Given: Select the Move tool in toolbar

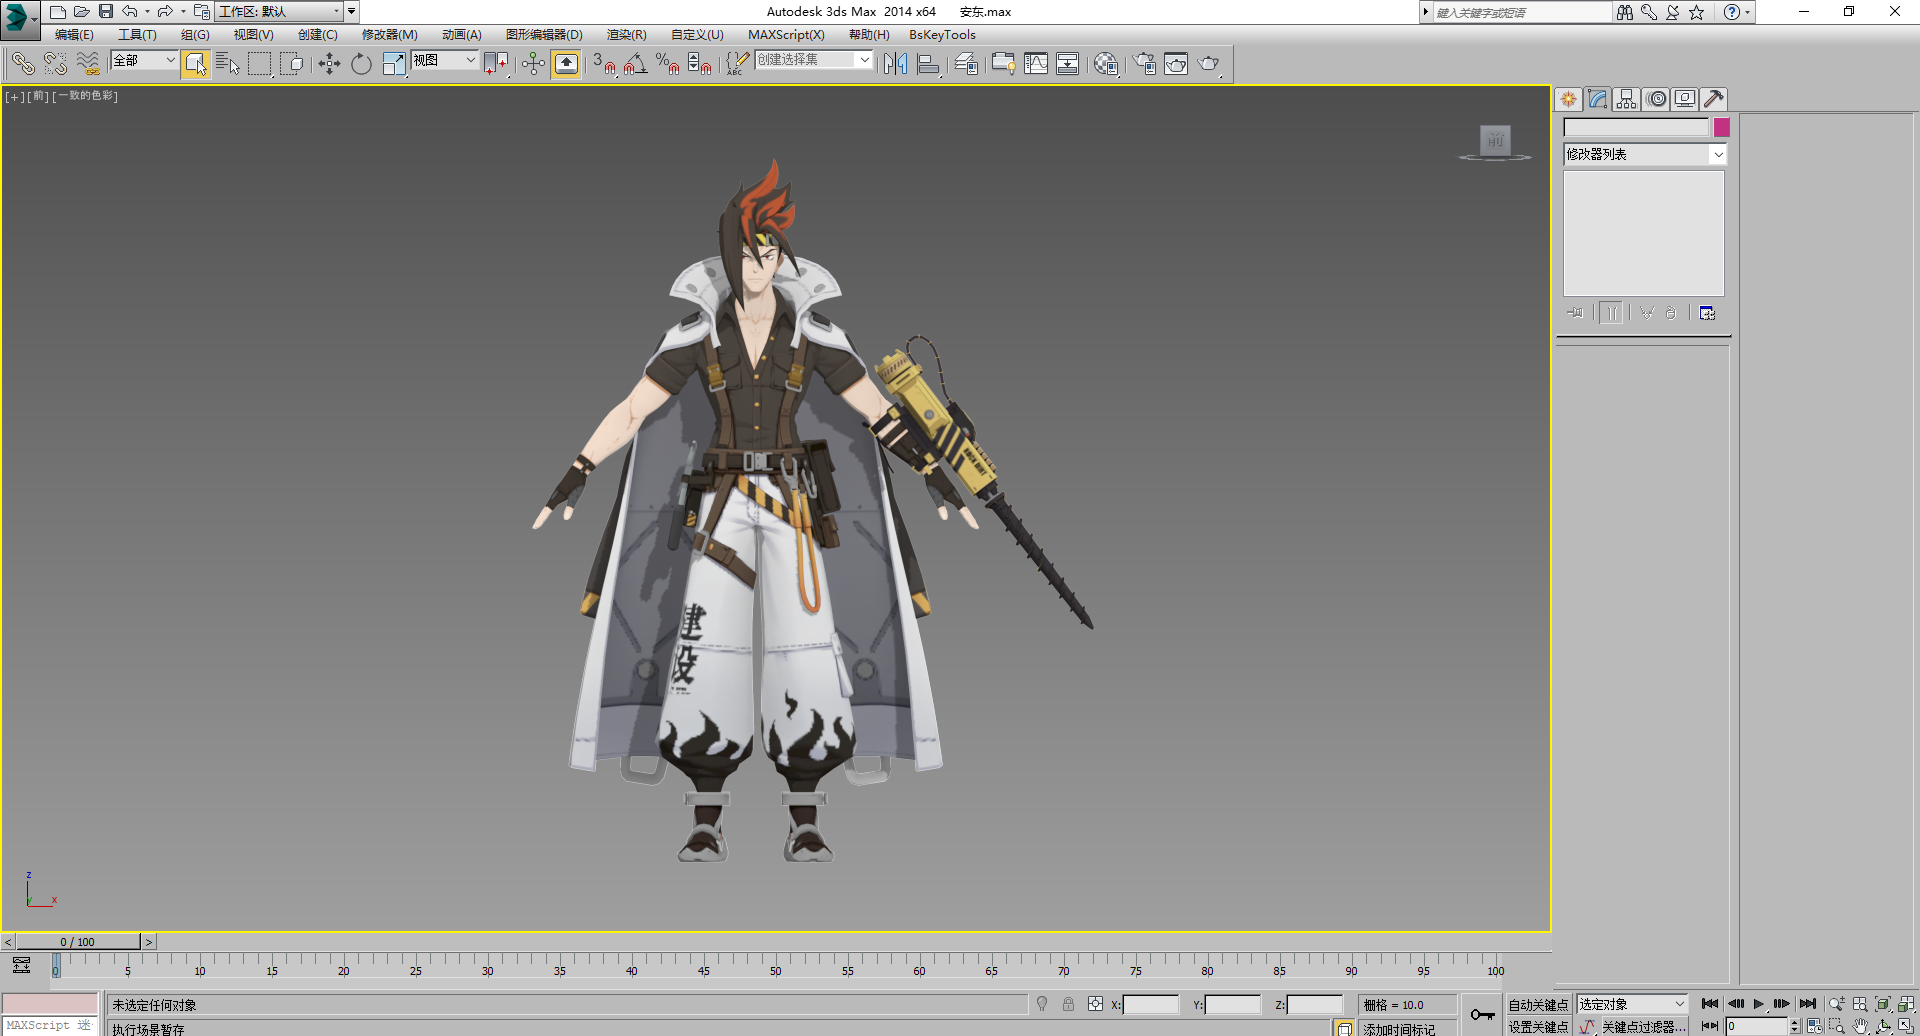Looking at the screenshot, I should pyautogui.click(x=329, y=64).
